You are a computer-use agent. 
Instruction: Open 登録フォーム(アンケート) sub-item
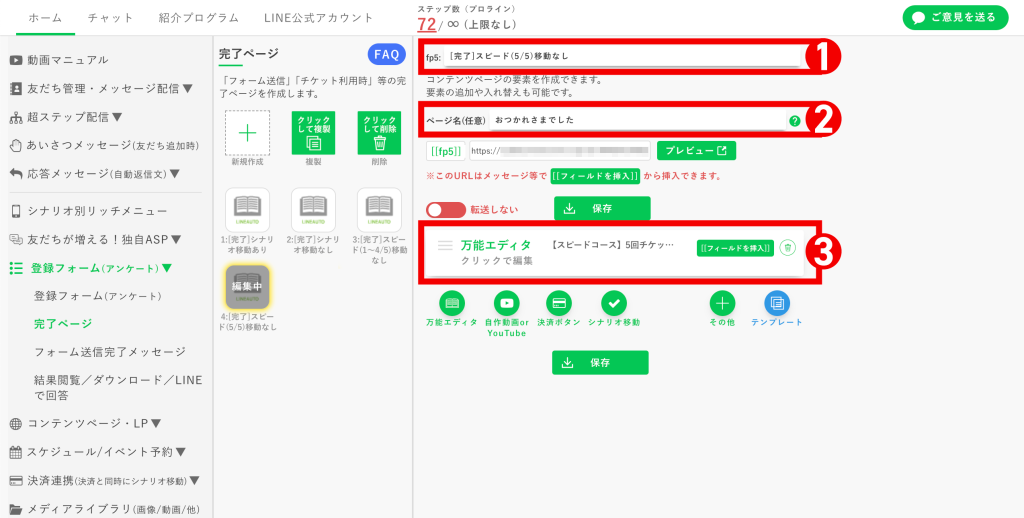(x=97, y=296)
